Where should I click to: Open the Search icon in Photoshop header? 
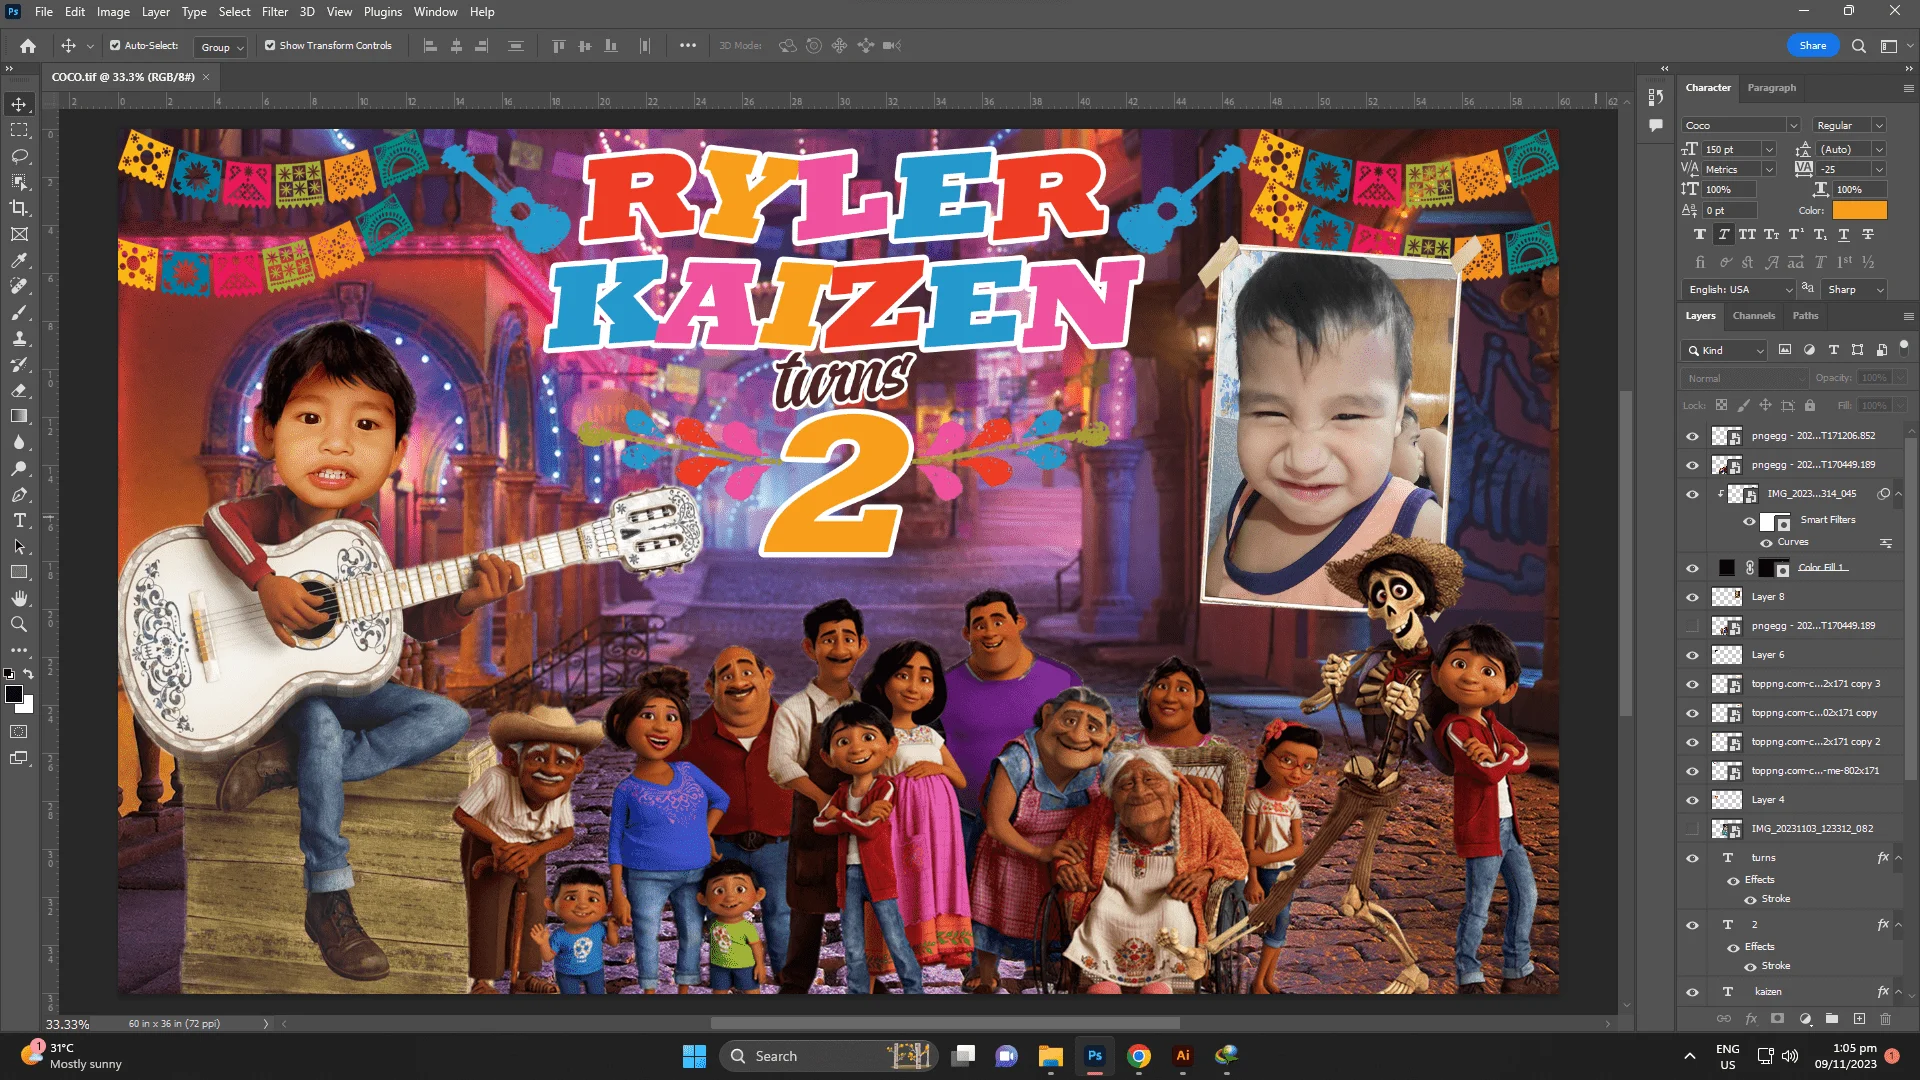click(x=1859, y=46)
